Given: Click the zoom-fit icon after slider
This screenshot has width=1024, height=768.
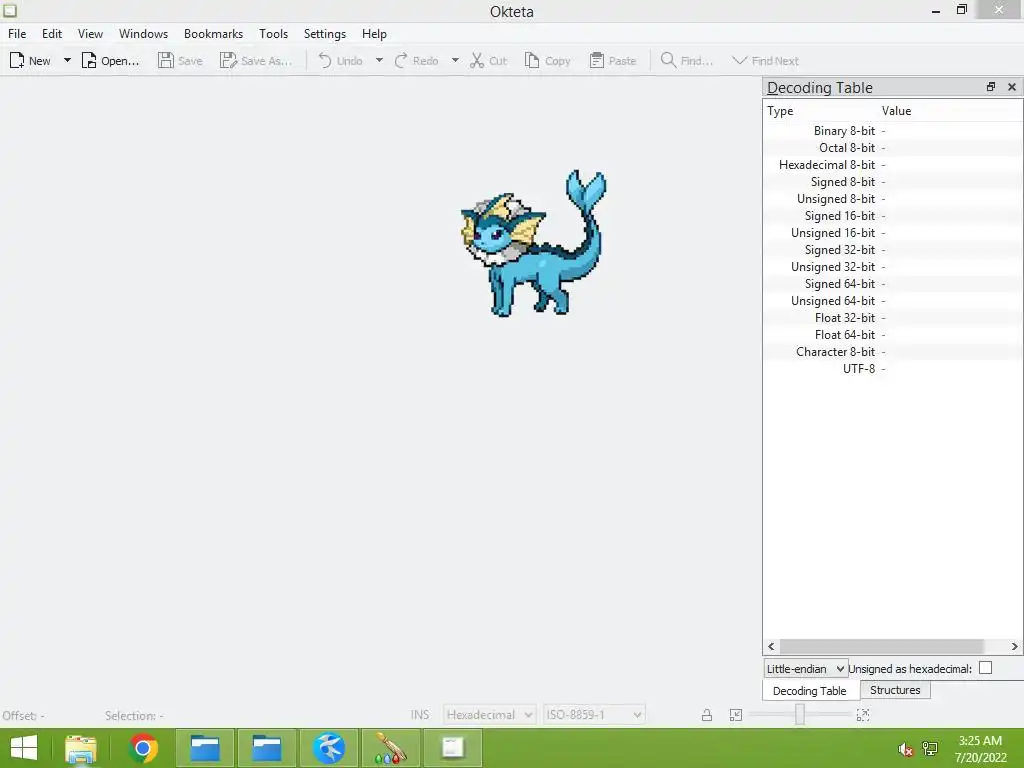Looking at the screenshot, I should pos(863,715).
